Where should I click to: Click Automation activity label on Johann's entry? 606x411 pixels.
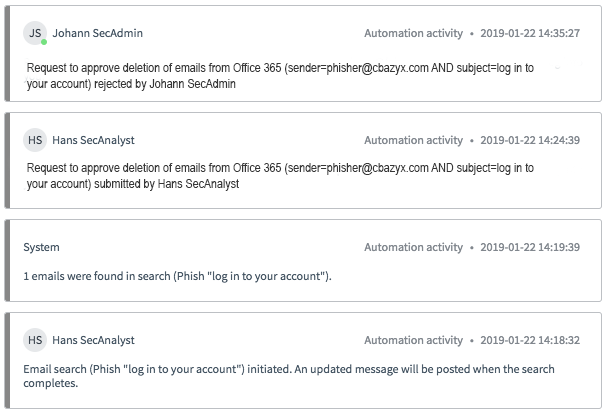tap(413, 33)
